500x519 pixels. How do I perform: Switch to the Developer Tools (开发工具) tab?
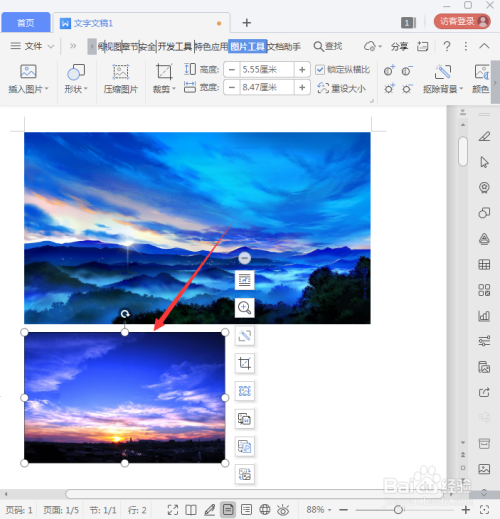click(174, 47)
